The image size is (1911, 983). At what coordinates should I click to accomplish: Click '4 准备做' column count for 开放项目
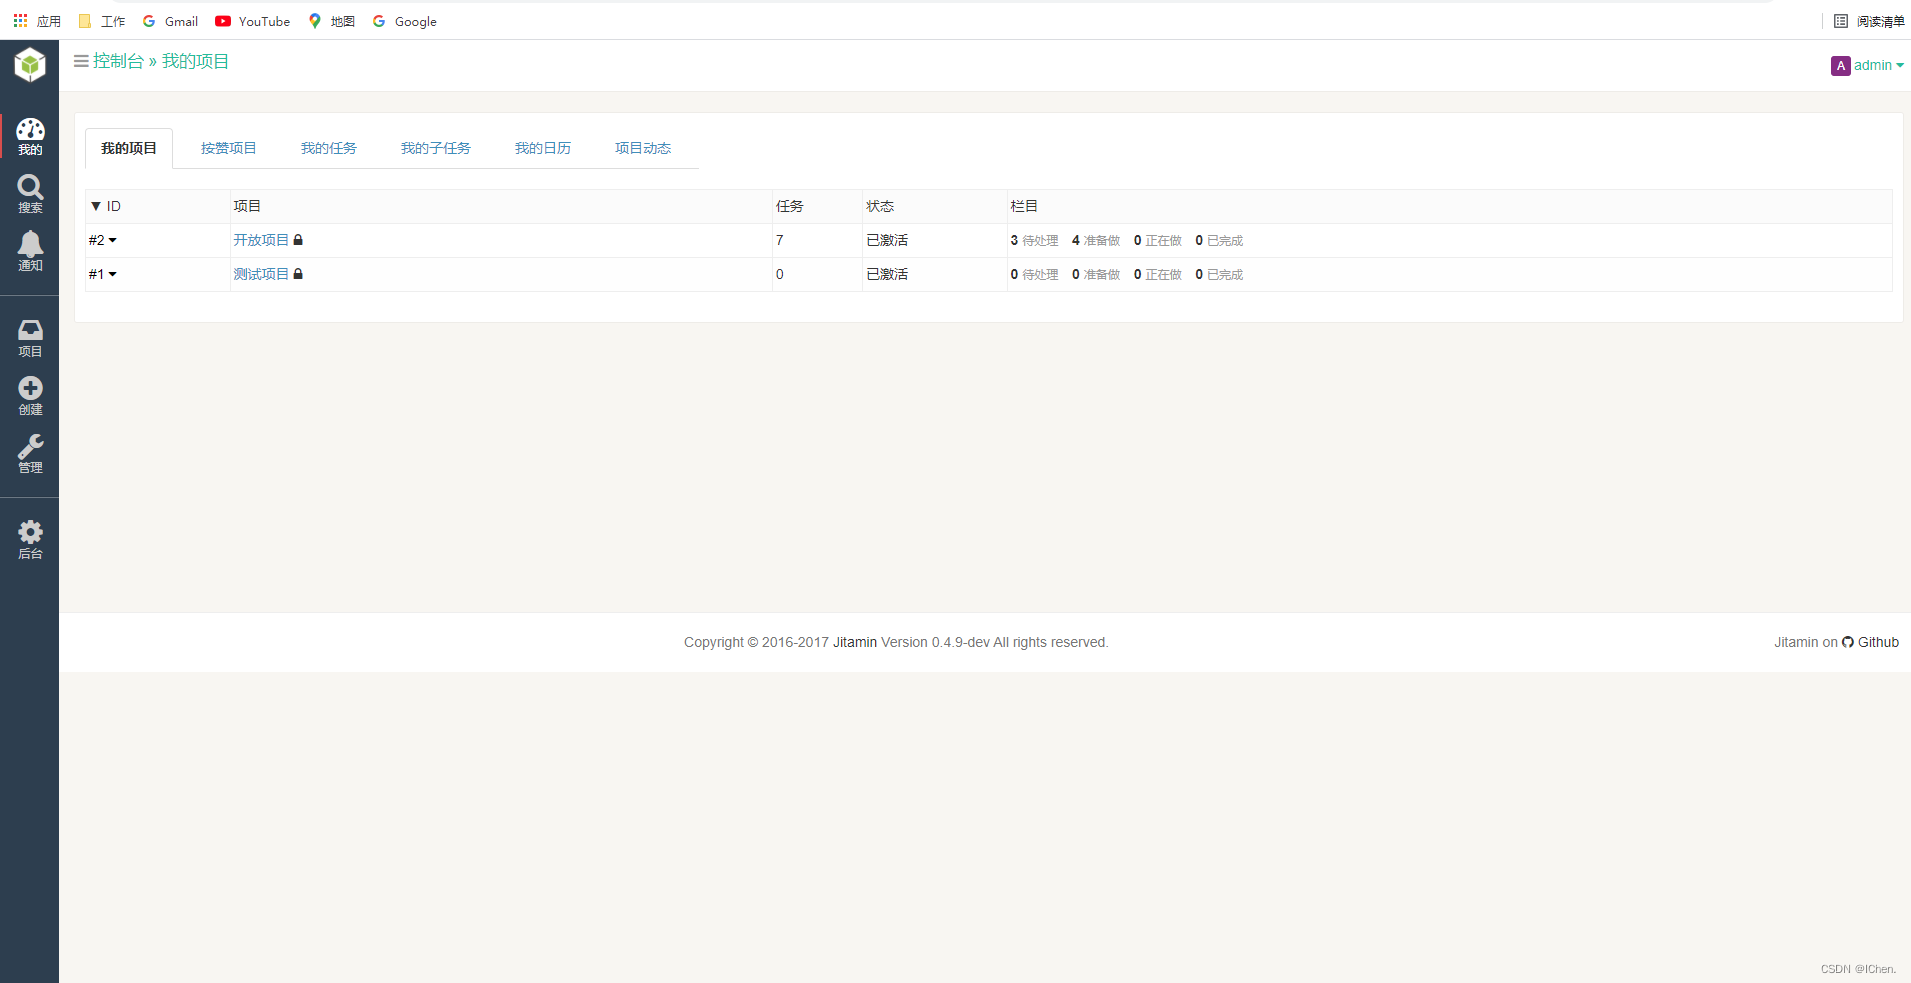(x=1096, y=240)
